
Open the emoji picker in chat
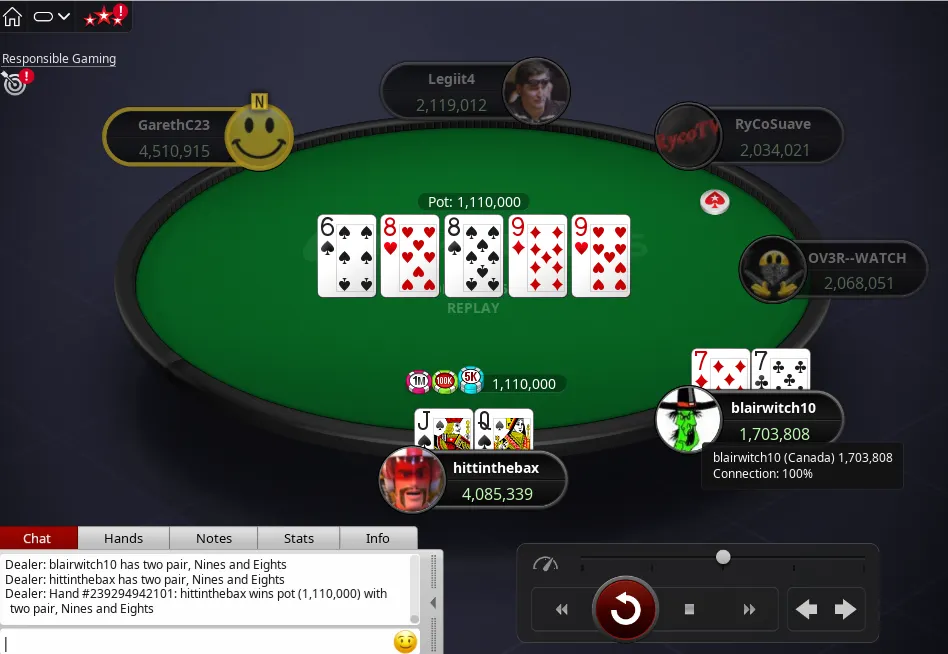[405, 641]
